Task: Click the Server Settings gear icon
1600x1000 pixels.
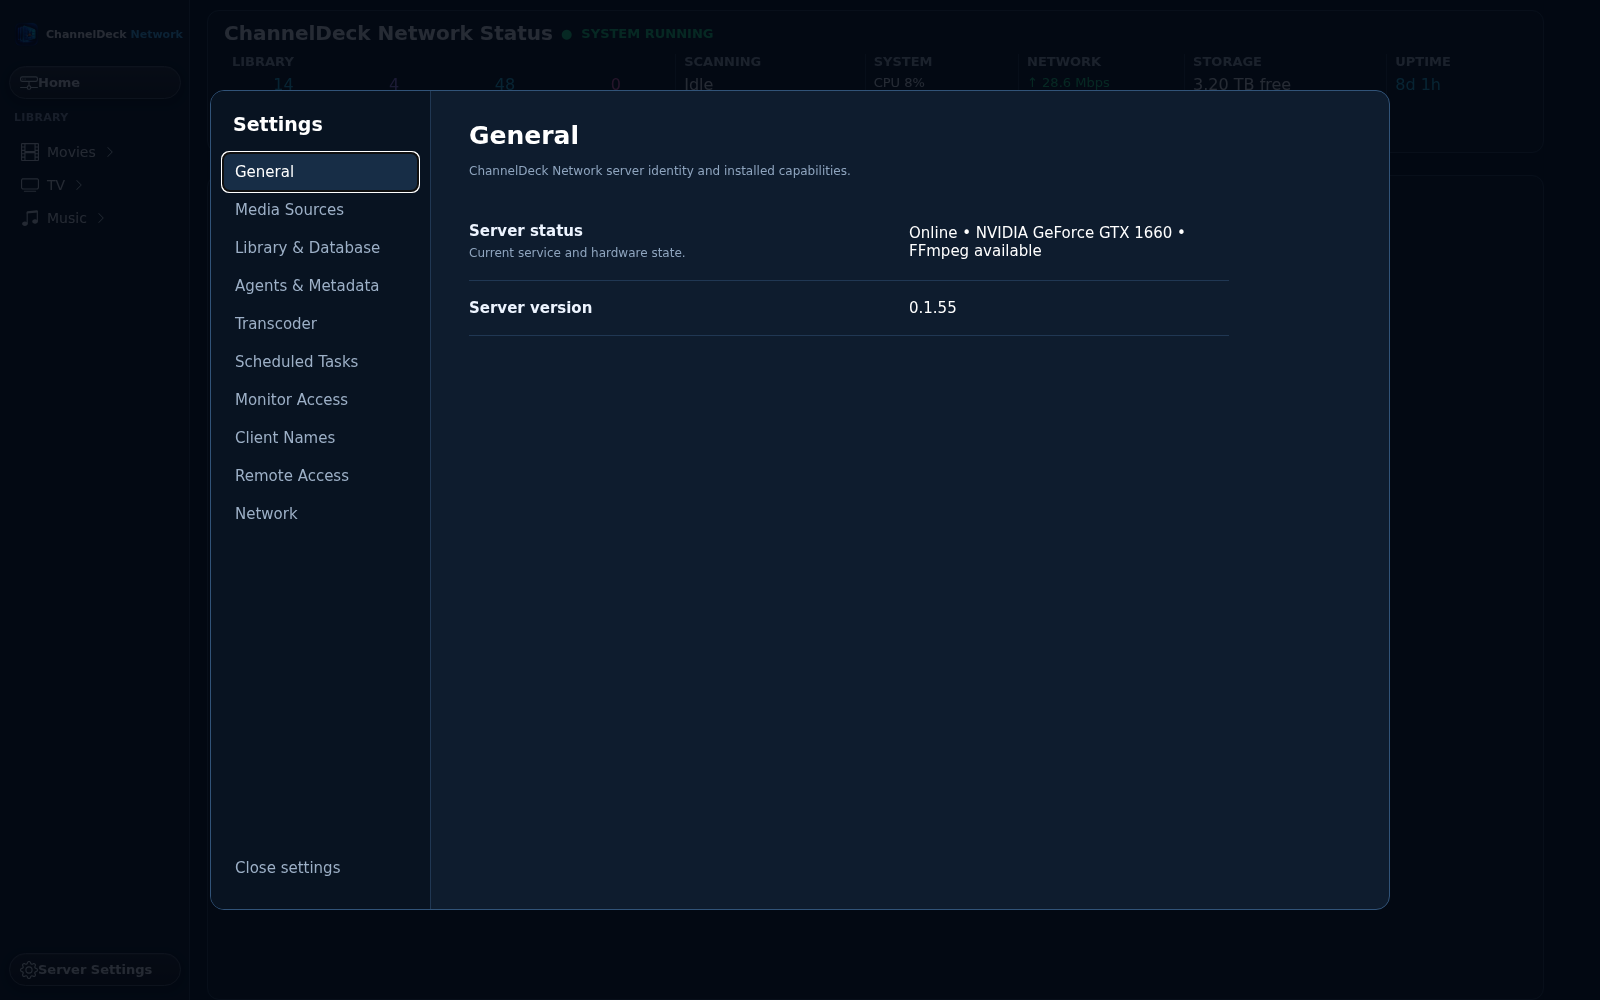Action: pyautogui.click(x=29, y=970)
